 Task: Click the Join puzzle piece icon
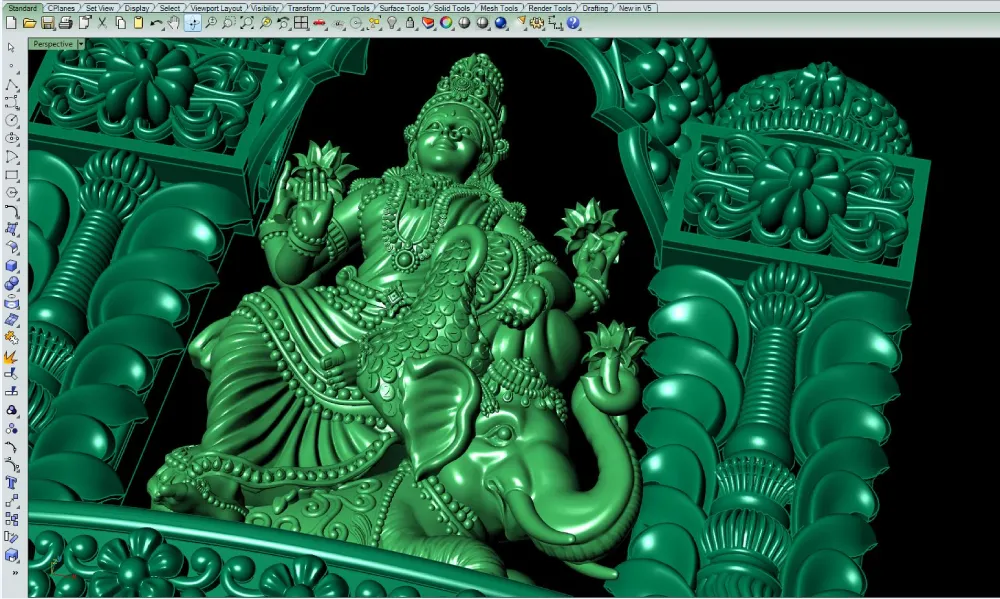click(x=11, y=338)
